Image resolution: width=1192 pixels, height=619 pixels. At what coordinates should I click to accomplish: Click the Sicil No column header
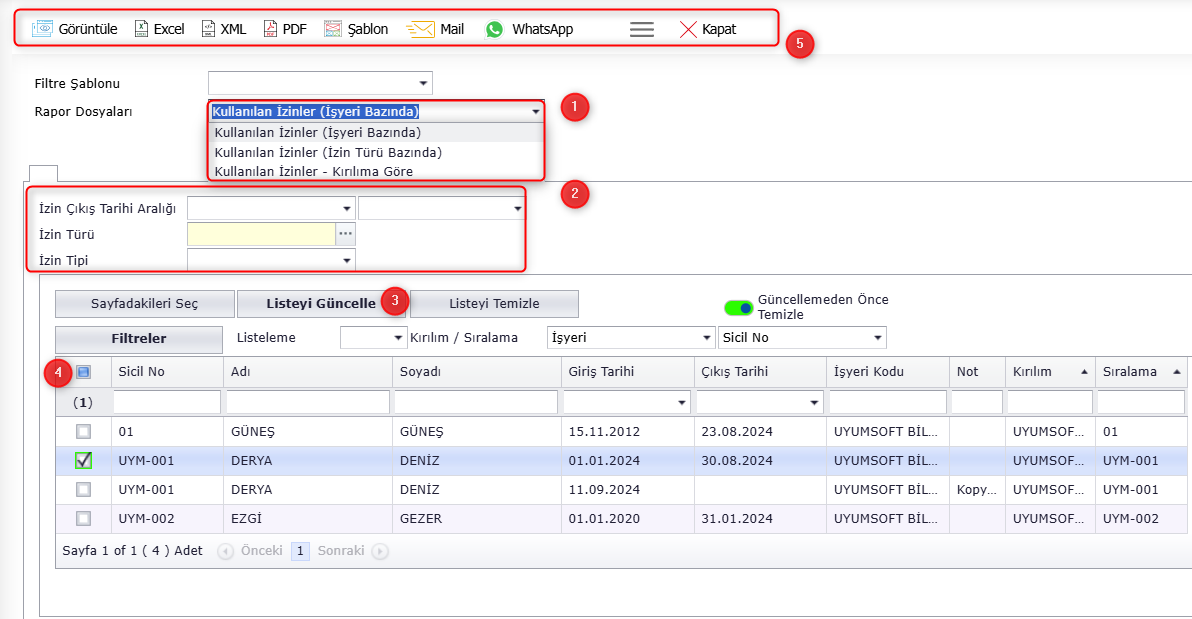167,372
